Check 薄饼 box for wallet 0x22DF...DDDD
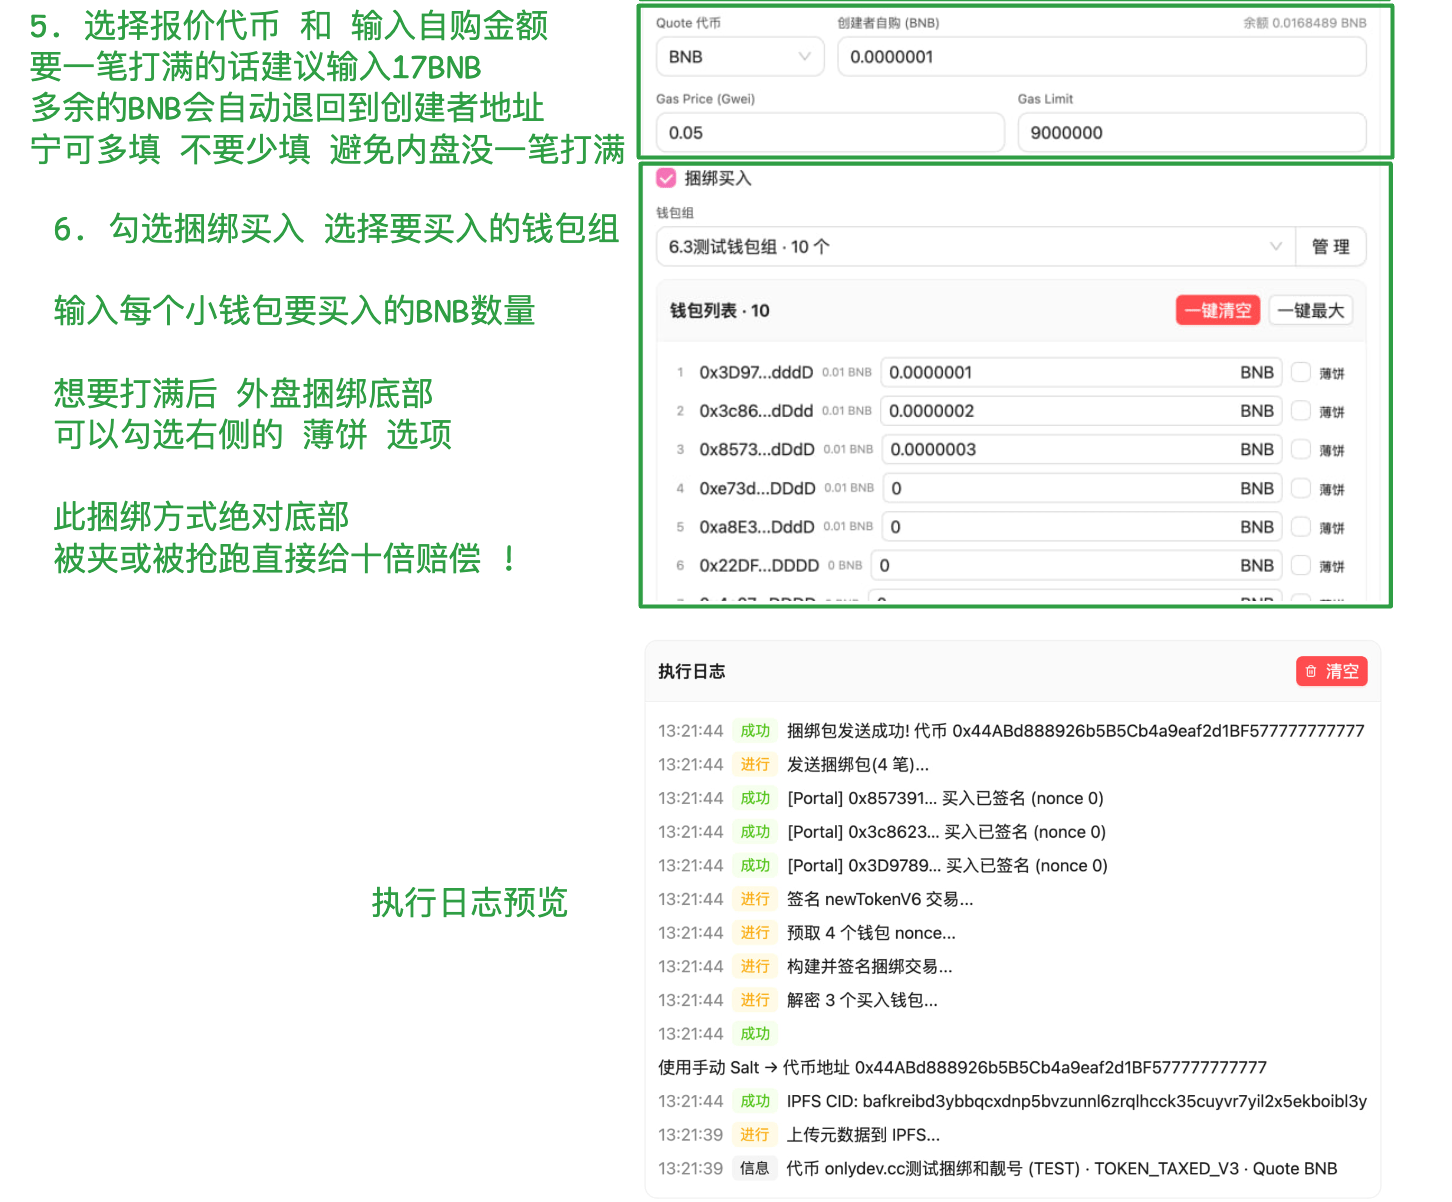The width and height of the screenshot is (1452, 1202). pos(1301,566)
